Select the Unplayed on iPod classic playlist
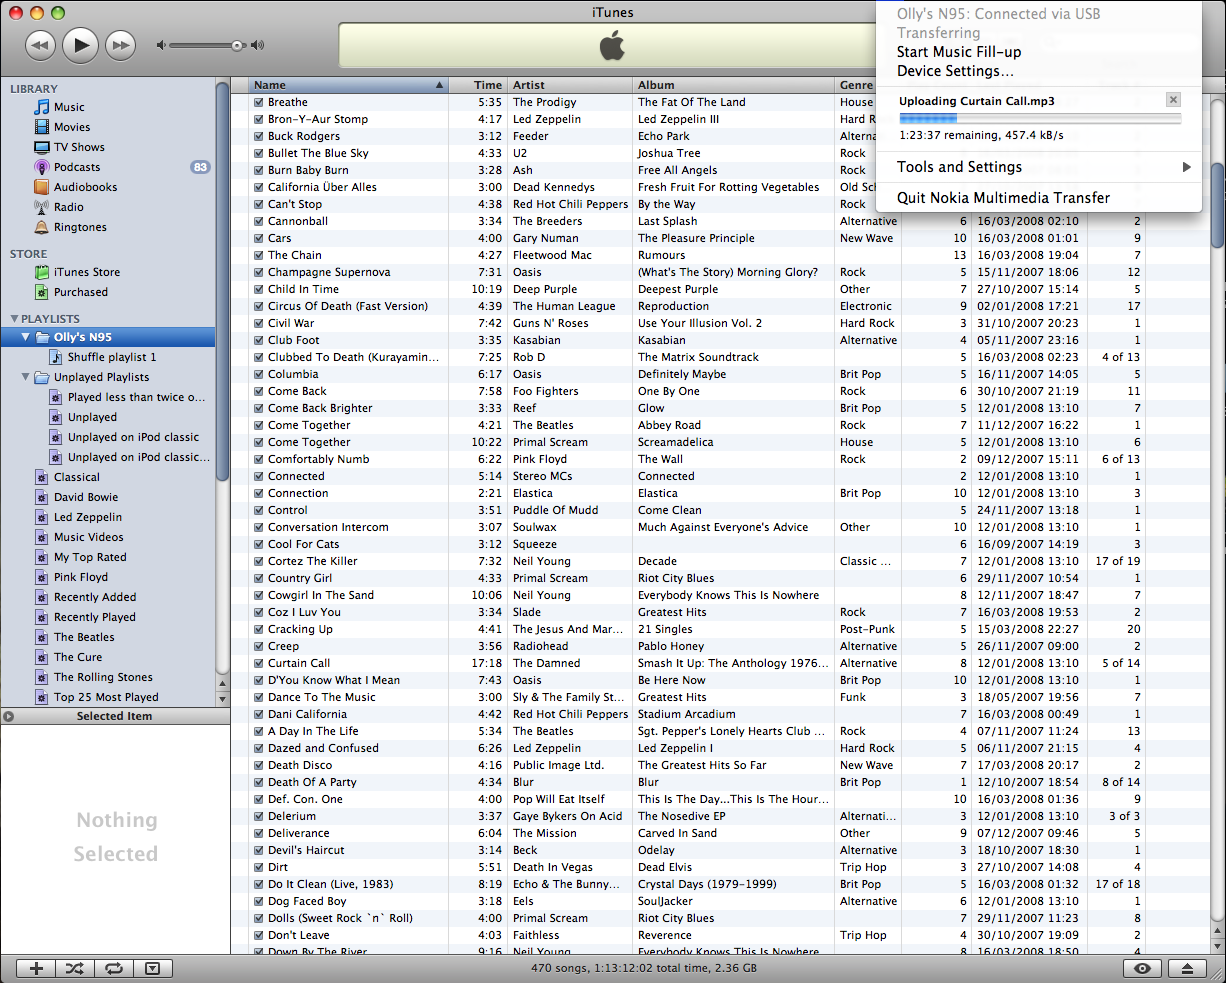 point(133,437)
